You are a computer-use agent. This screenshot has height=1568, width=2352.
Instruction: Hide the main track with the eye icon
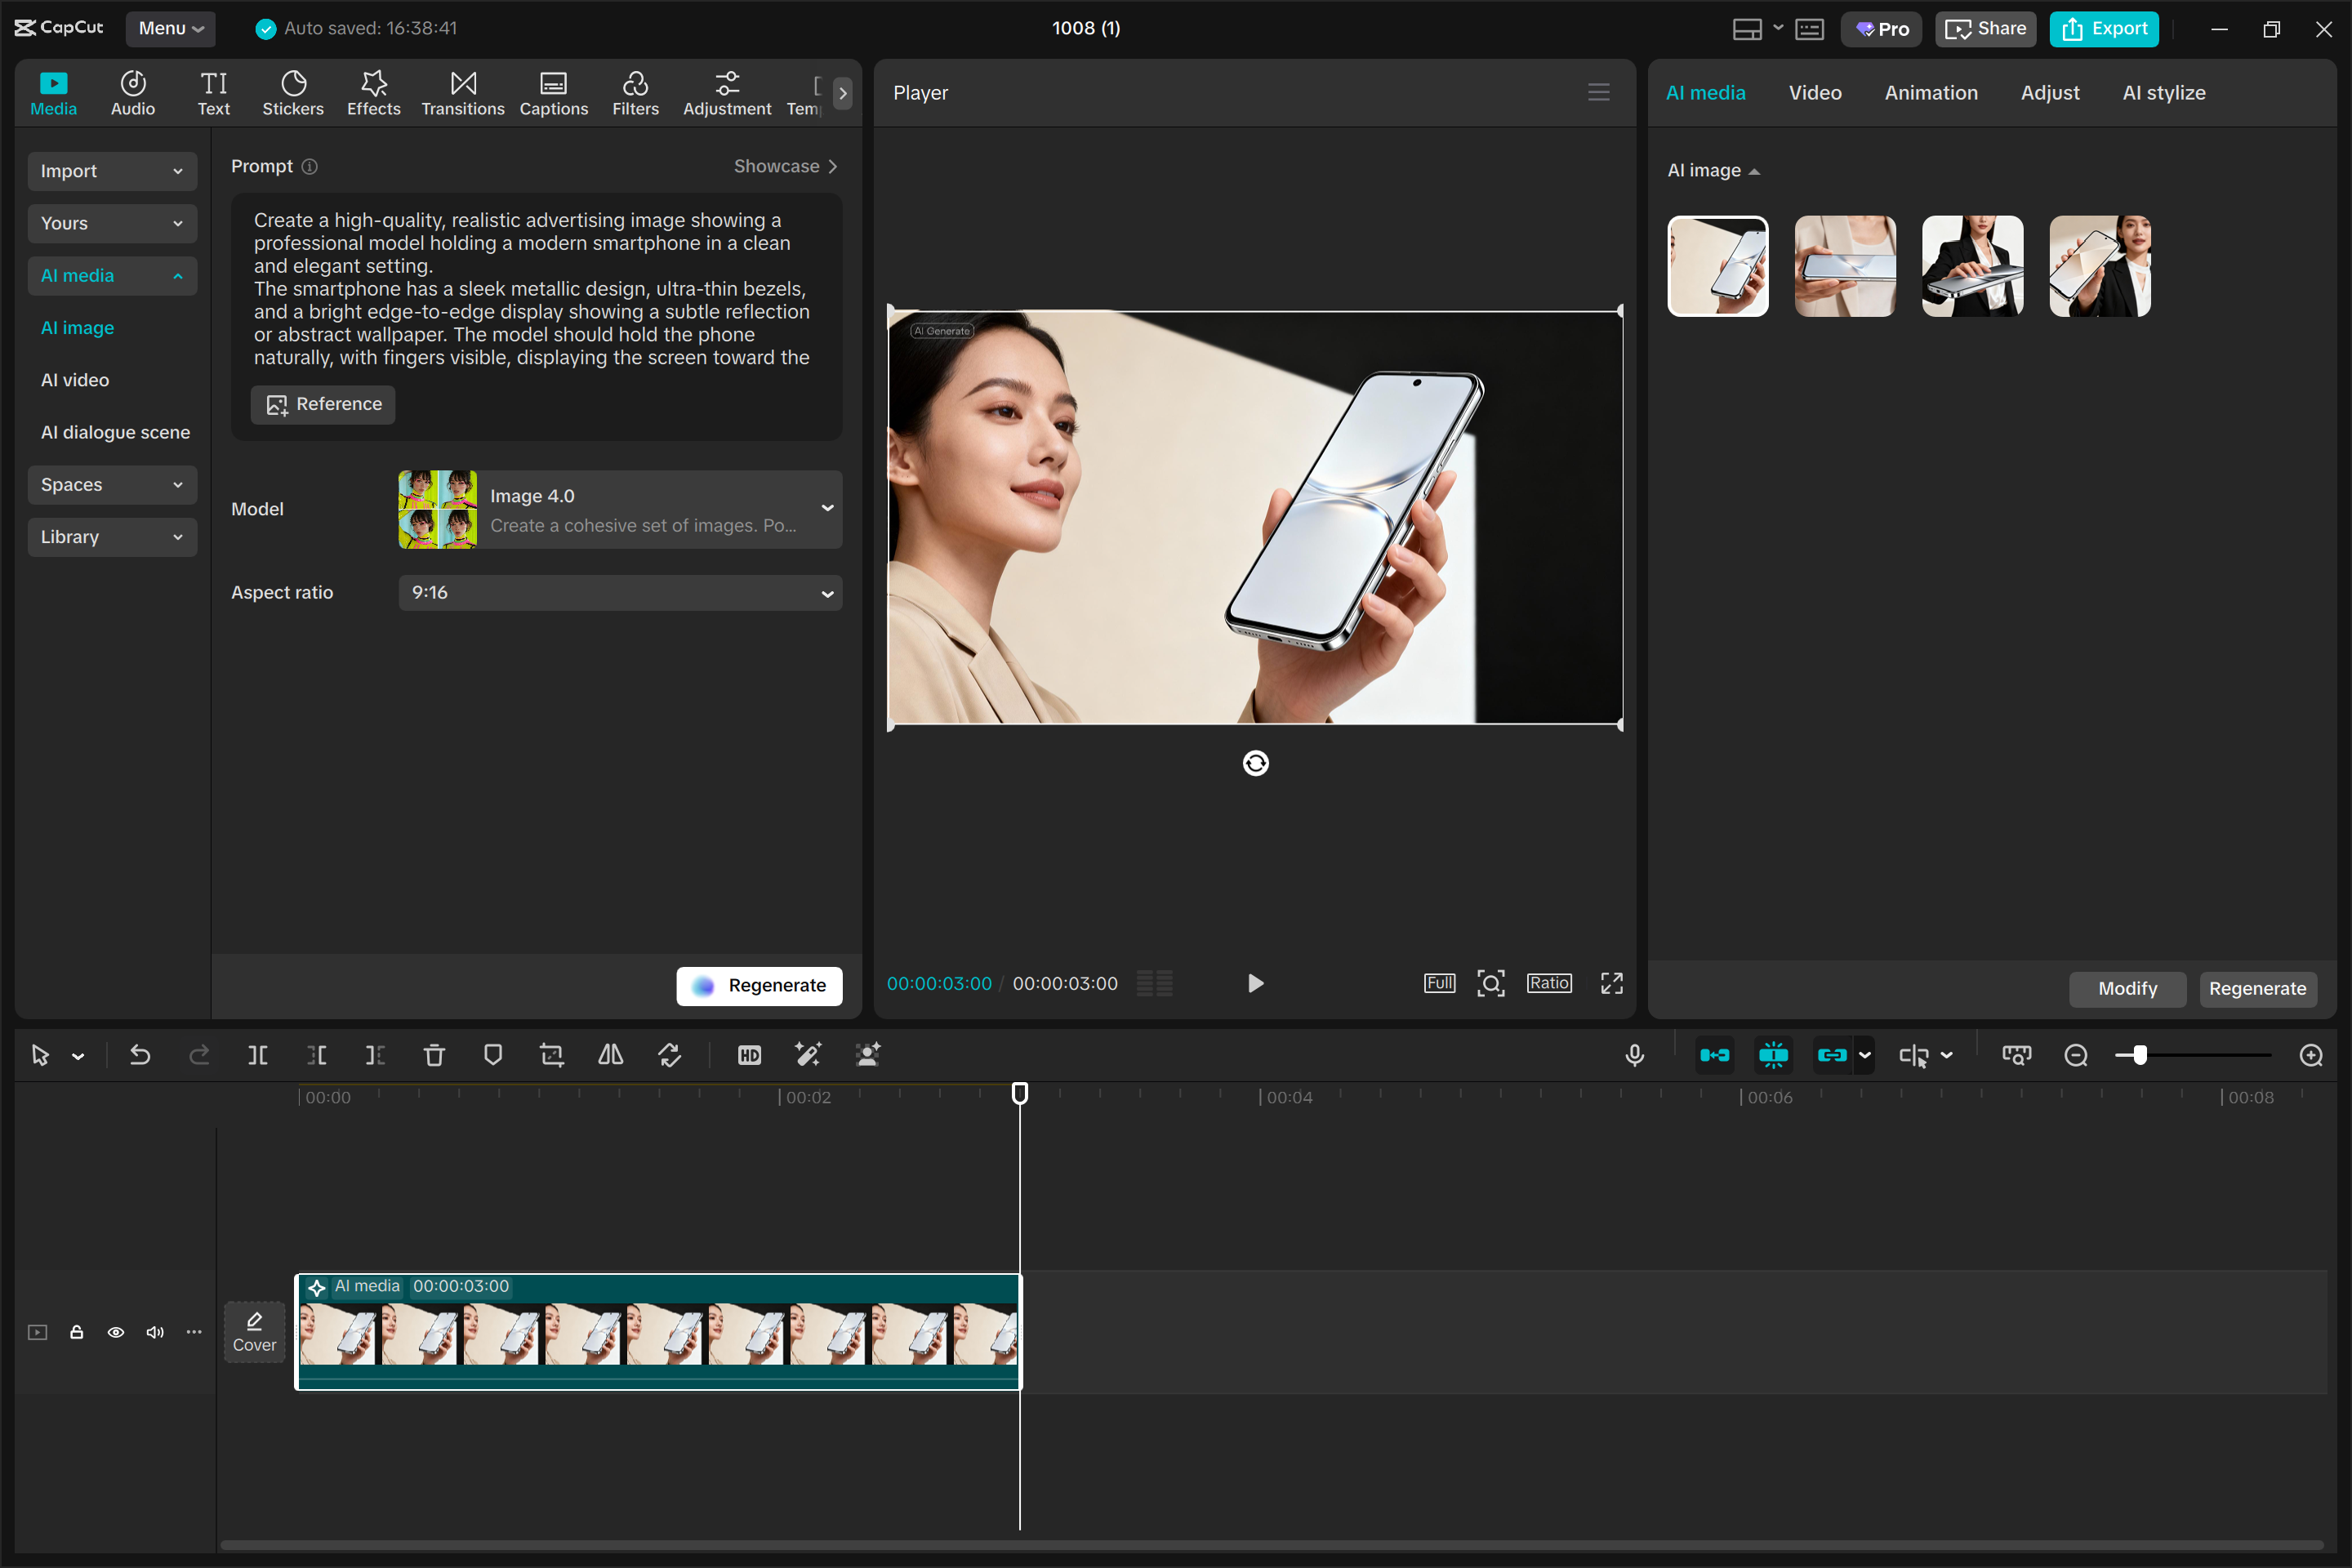click(116, 1332)
